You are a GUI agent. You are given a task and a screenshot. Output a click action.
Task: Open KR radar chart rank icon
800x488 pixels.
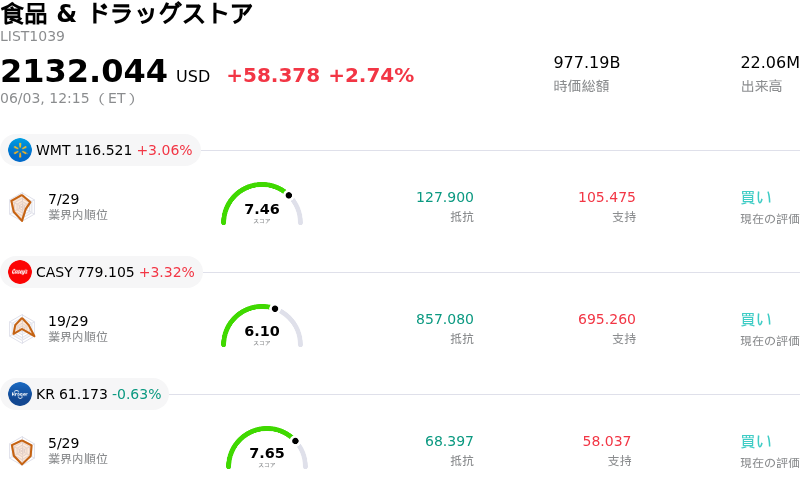pos(22,451)
